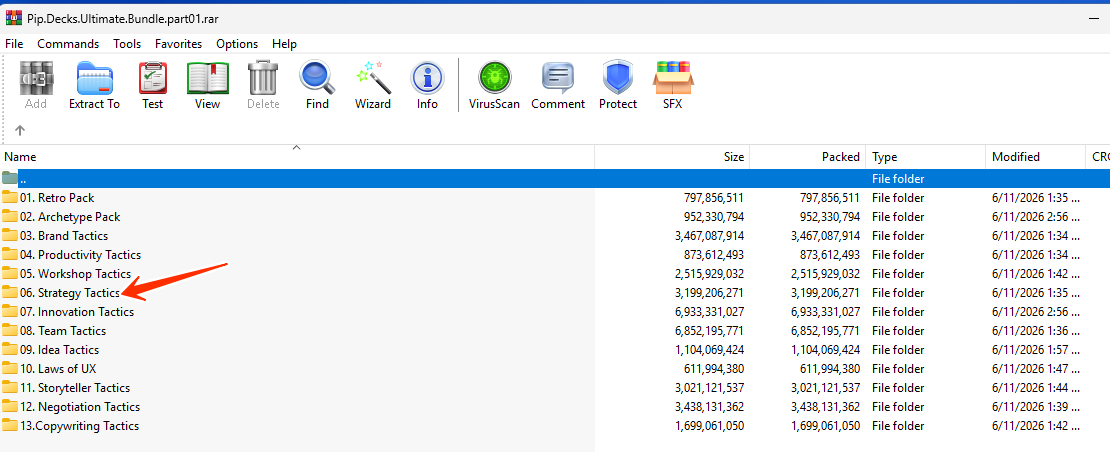1110x452 pixels.
Task: Click the WinRAR title bar app icon
Action: pyautogui.click(x=13, y=18)
